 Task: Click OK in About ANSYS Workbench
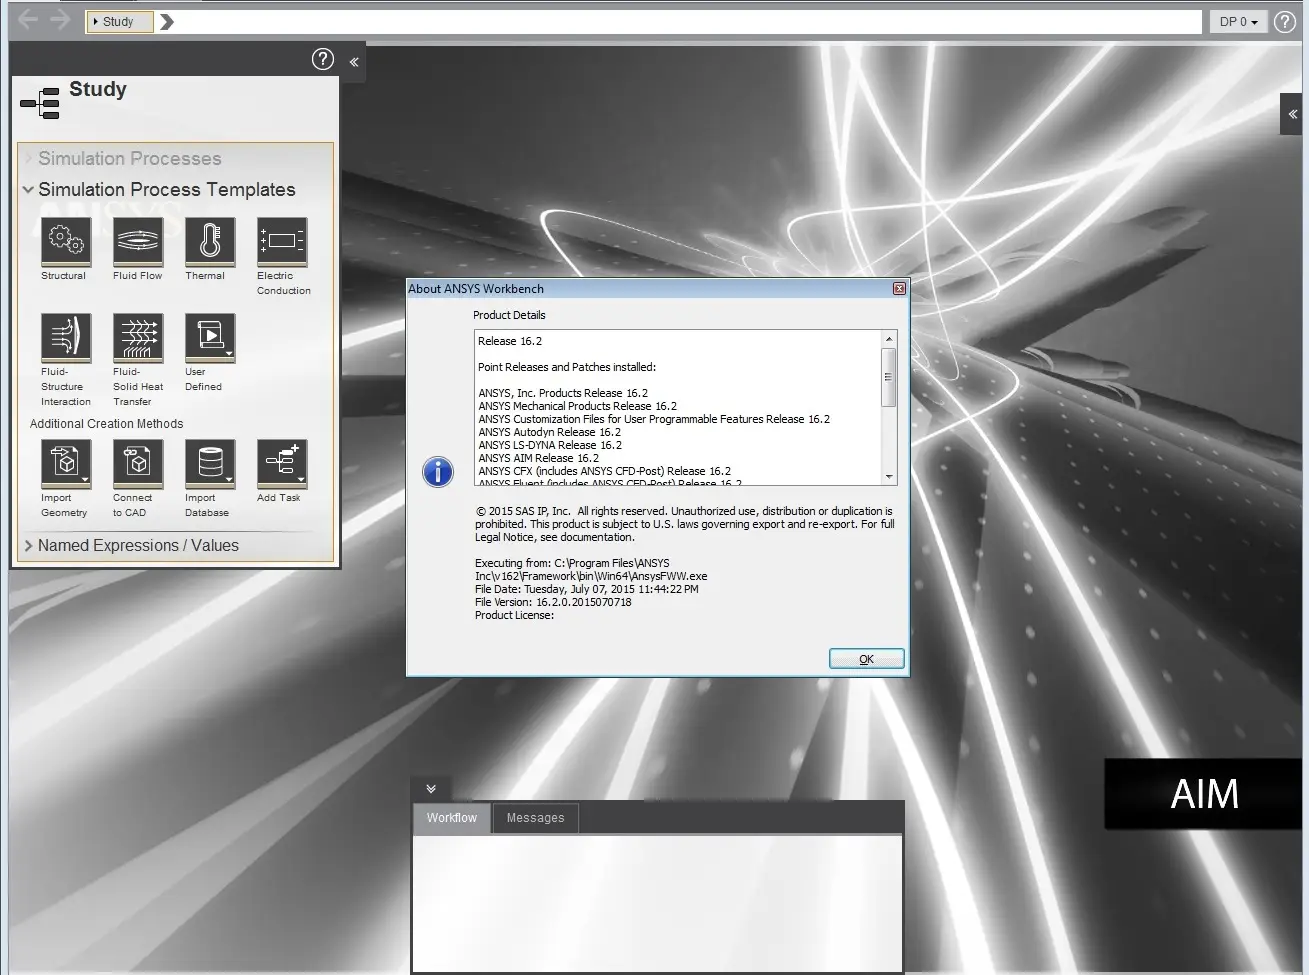867,659
